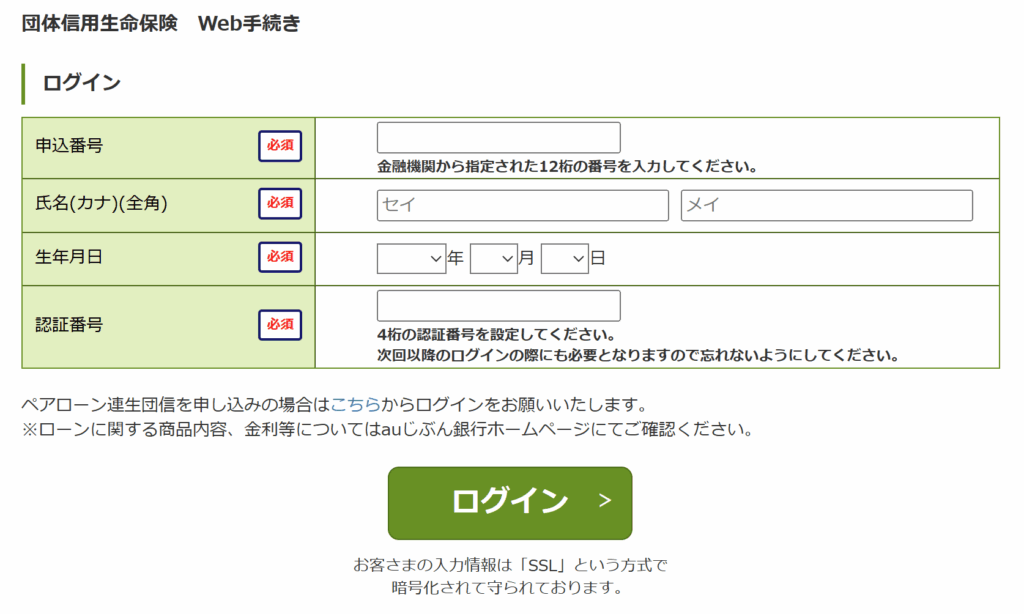The height and width of the screenshot is (614, 1024).
Task: Click the 申込番号 input field
Action: pos(498,137)
